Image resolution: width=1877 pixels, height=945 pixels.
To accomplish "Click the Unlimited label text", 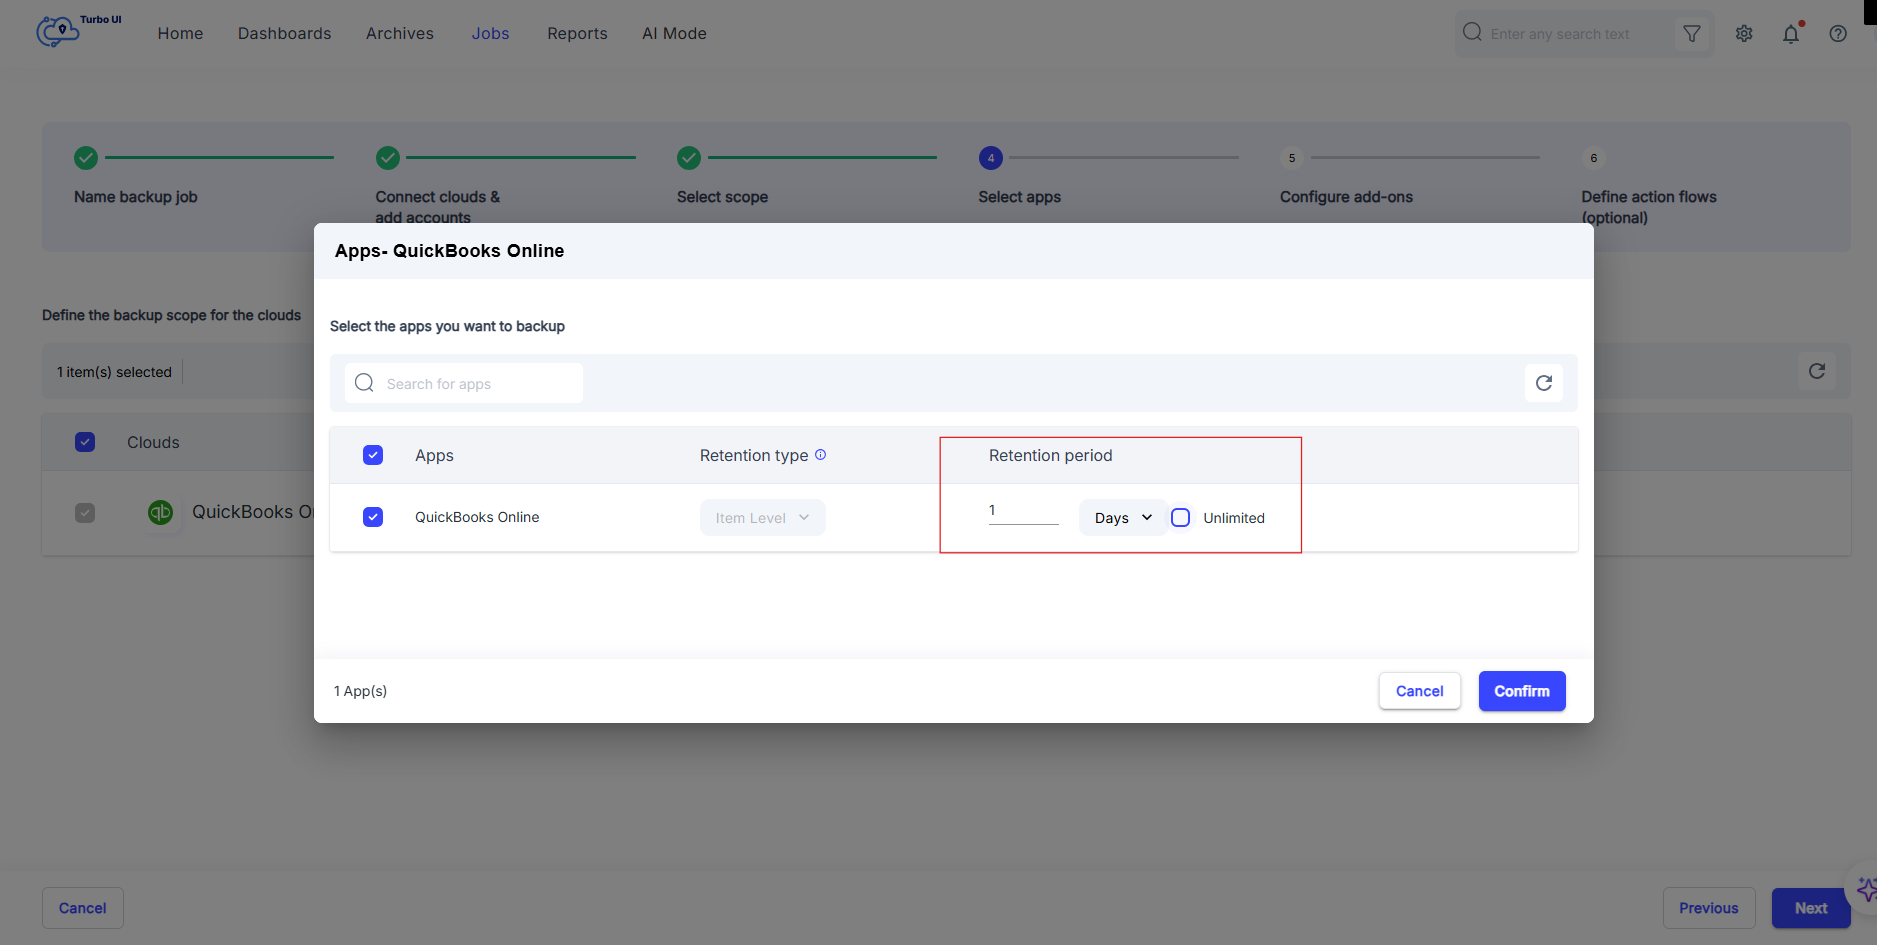I will click(1234, 518).
